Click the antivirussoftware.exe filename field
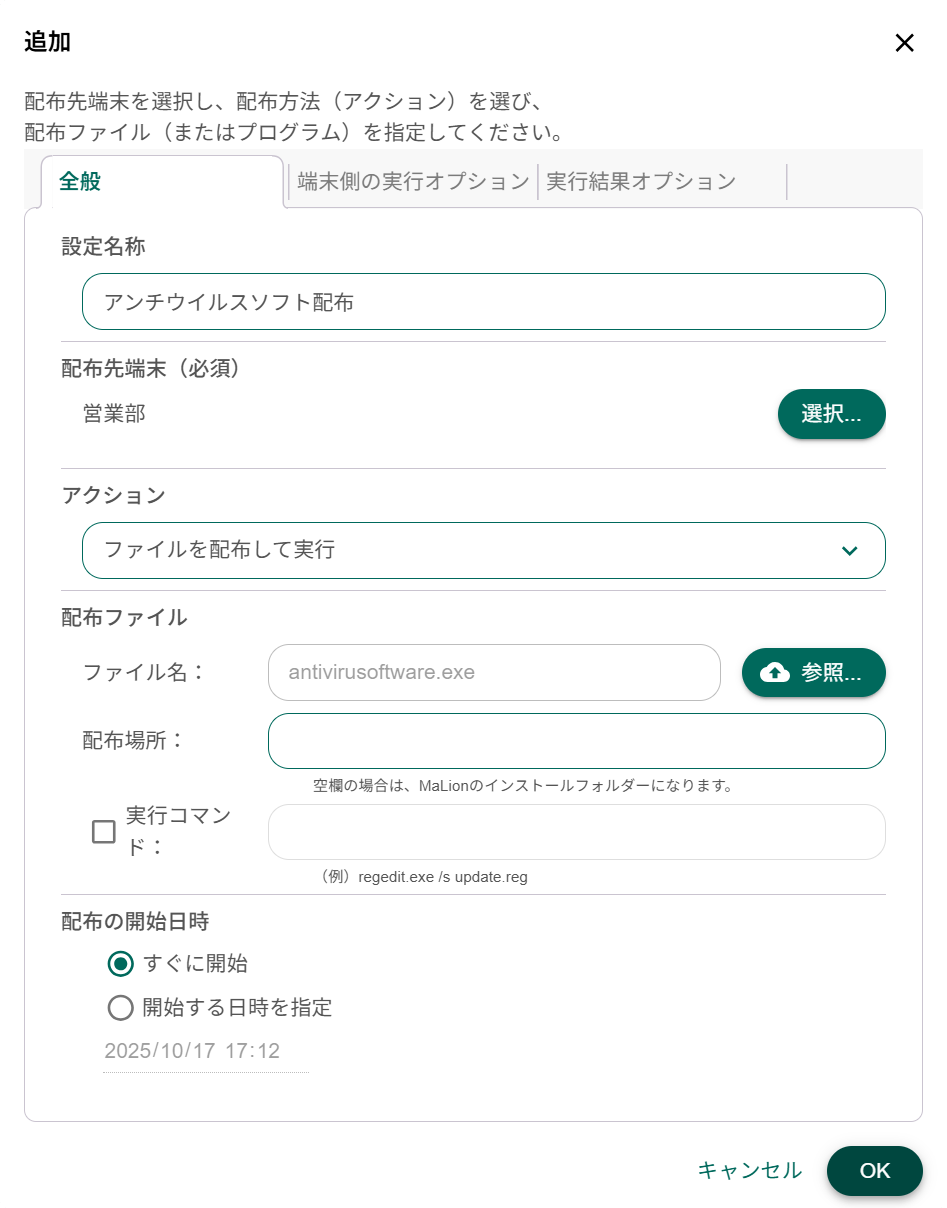This screenshot has width=947, height=1208. (x=494, y=672)
